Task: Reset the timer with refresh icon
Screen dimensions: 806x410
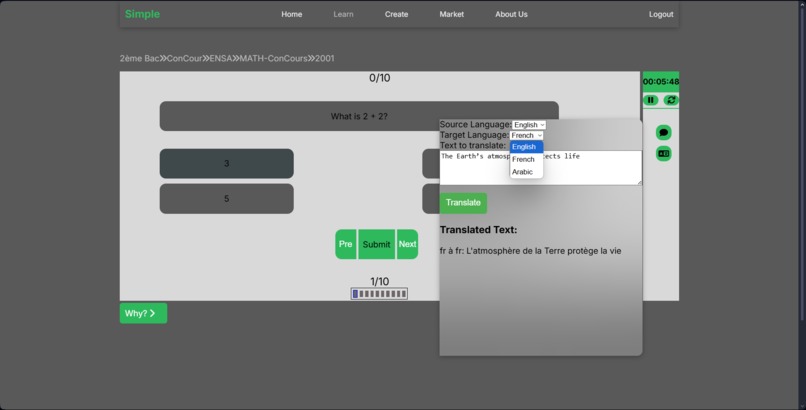Action: coord(671,100)
